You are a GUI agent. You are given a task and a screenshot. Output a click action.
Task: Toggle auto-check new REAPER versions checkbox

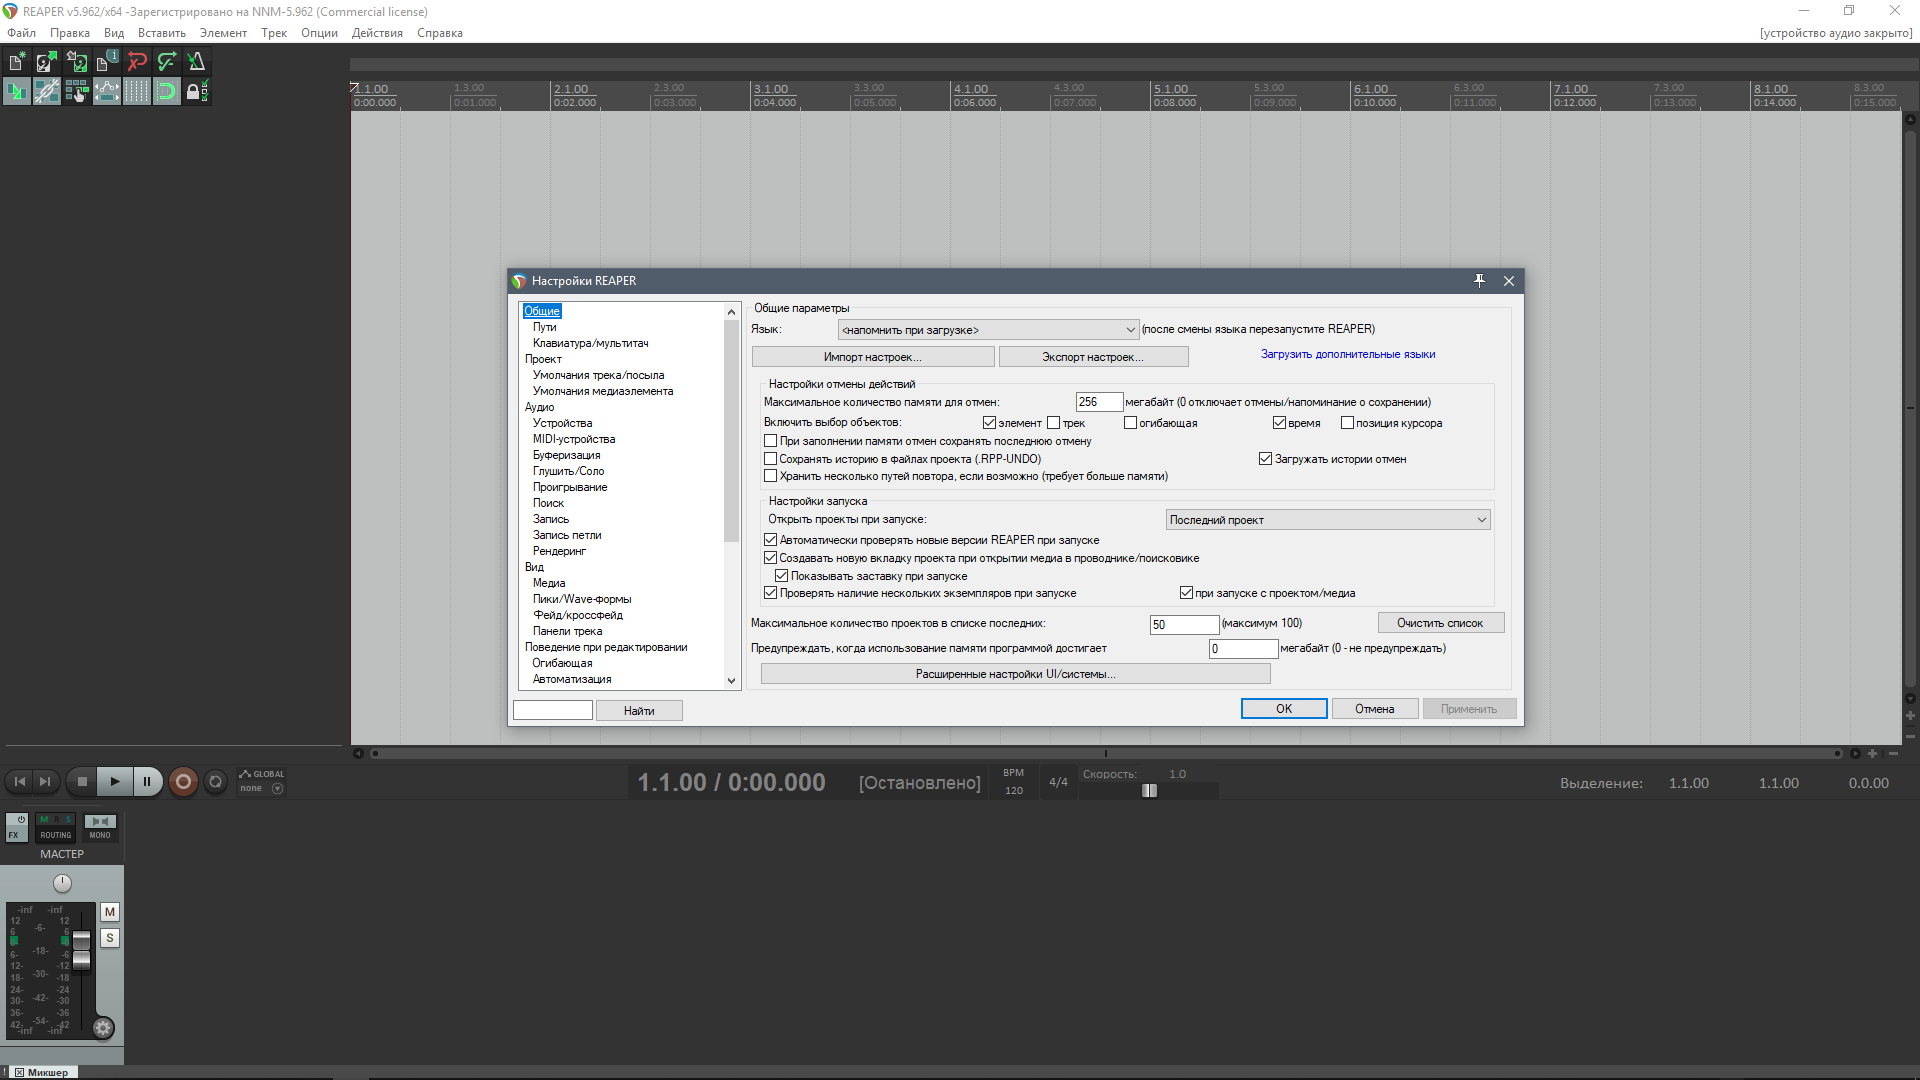point(770,540)
